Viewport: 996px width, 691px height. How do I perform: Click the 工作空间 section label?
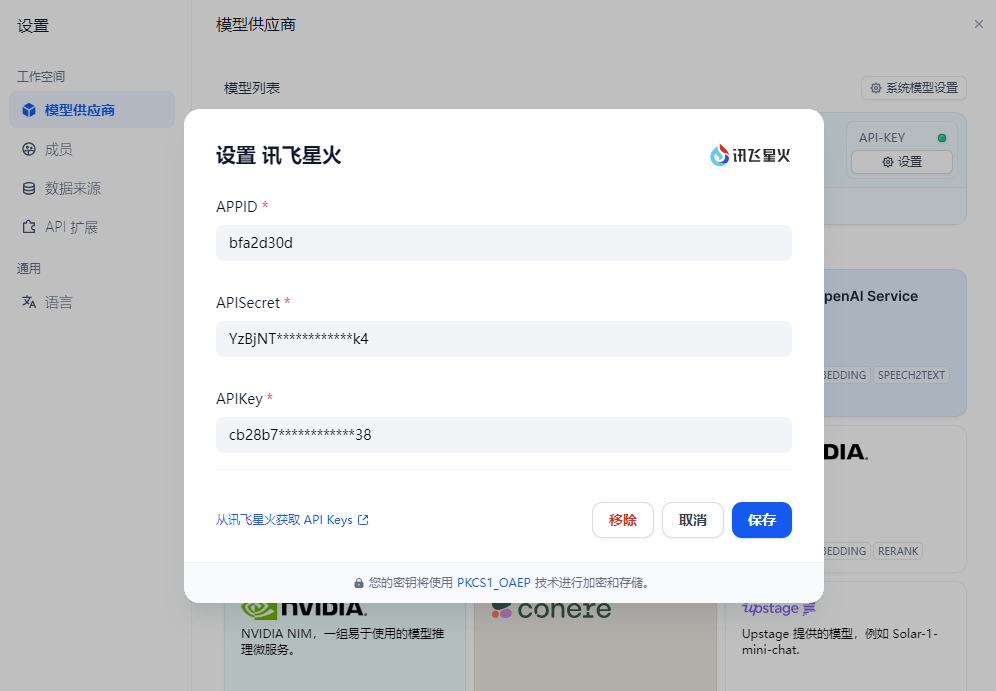point(41,77)
